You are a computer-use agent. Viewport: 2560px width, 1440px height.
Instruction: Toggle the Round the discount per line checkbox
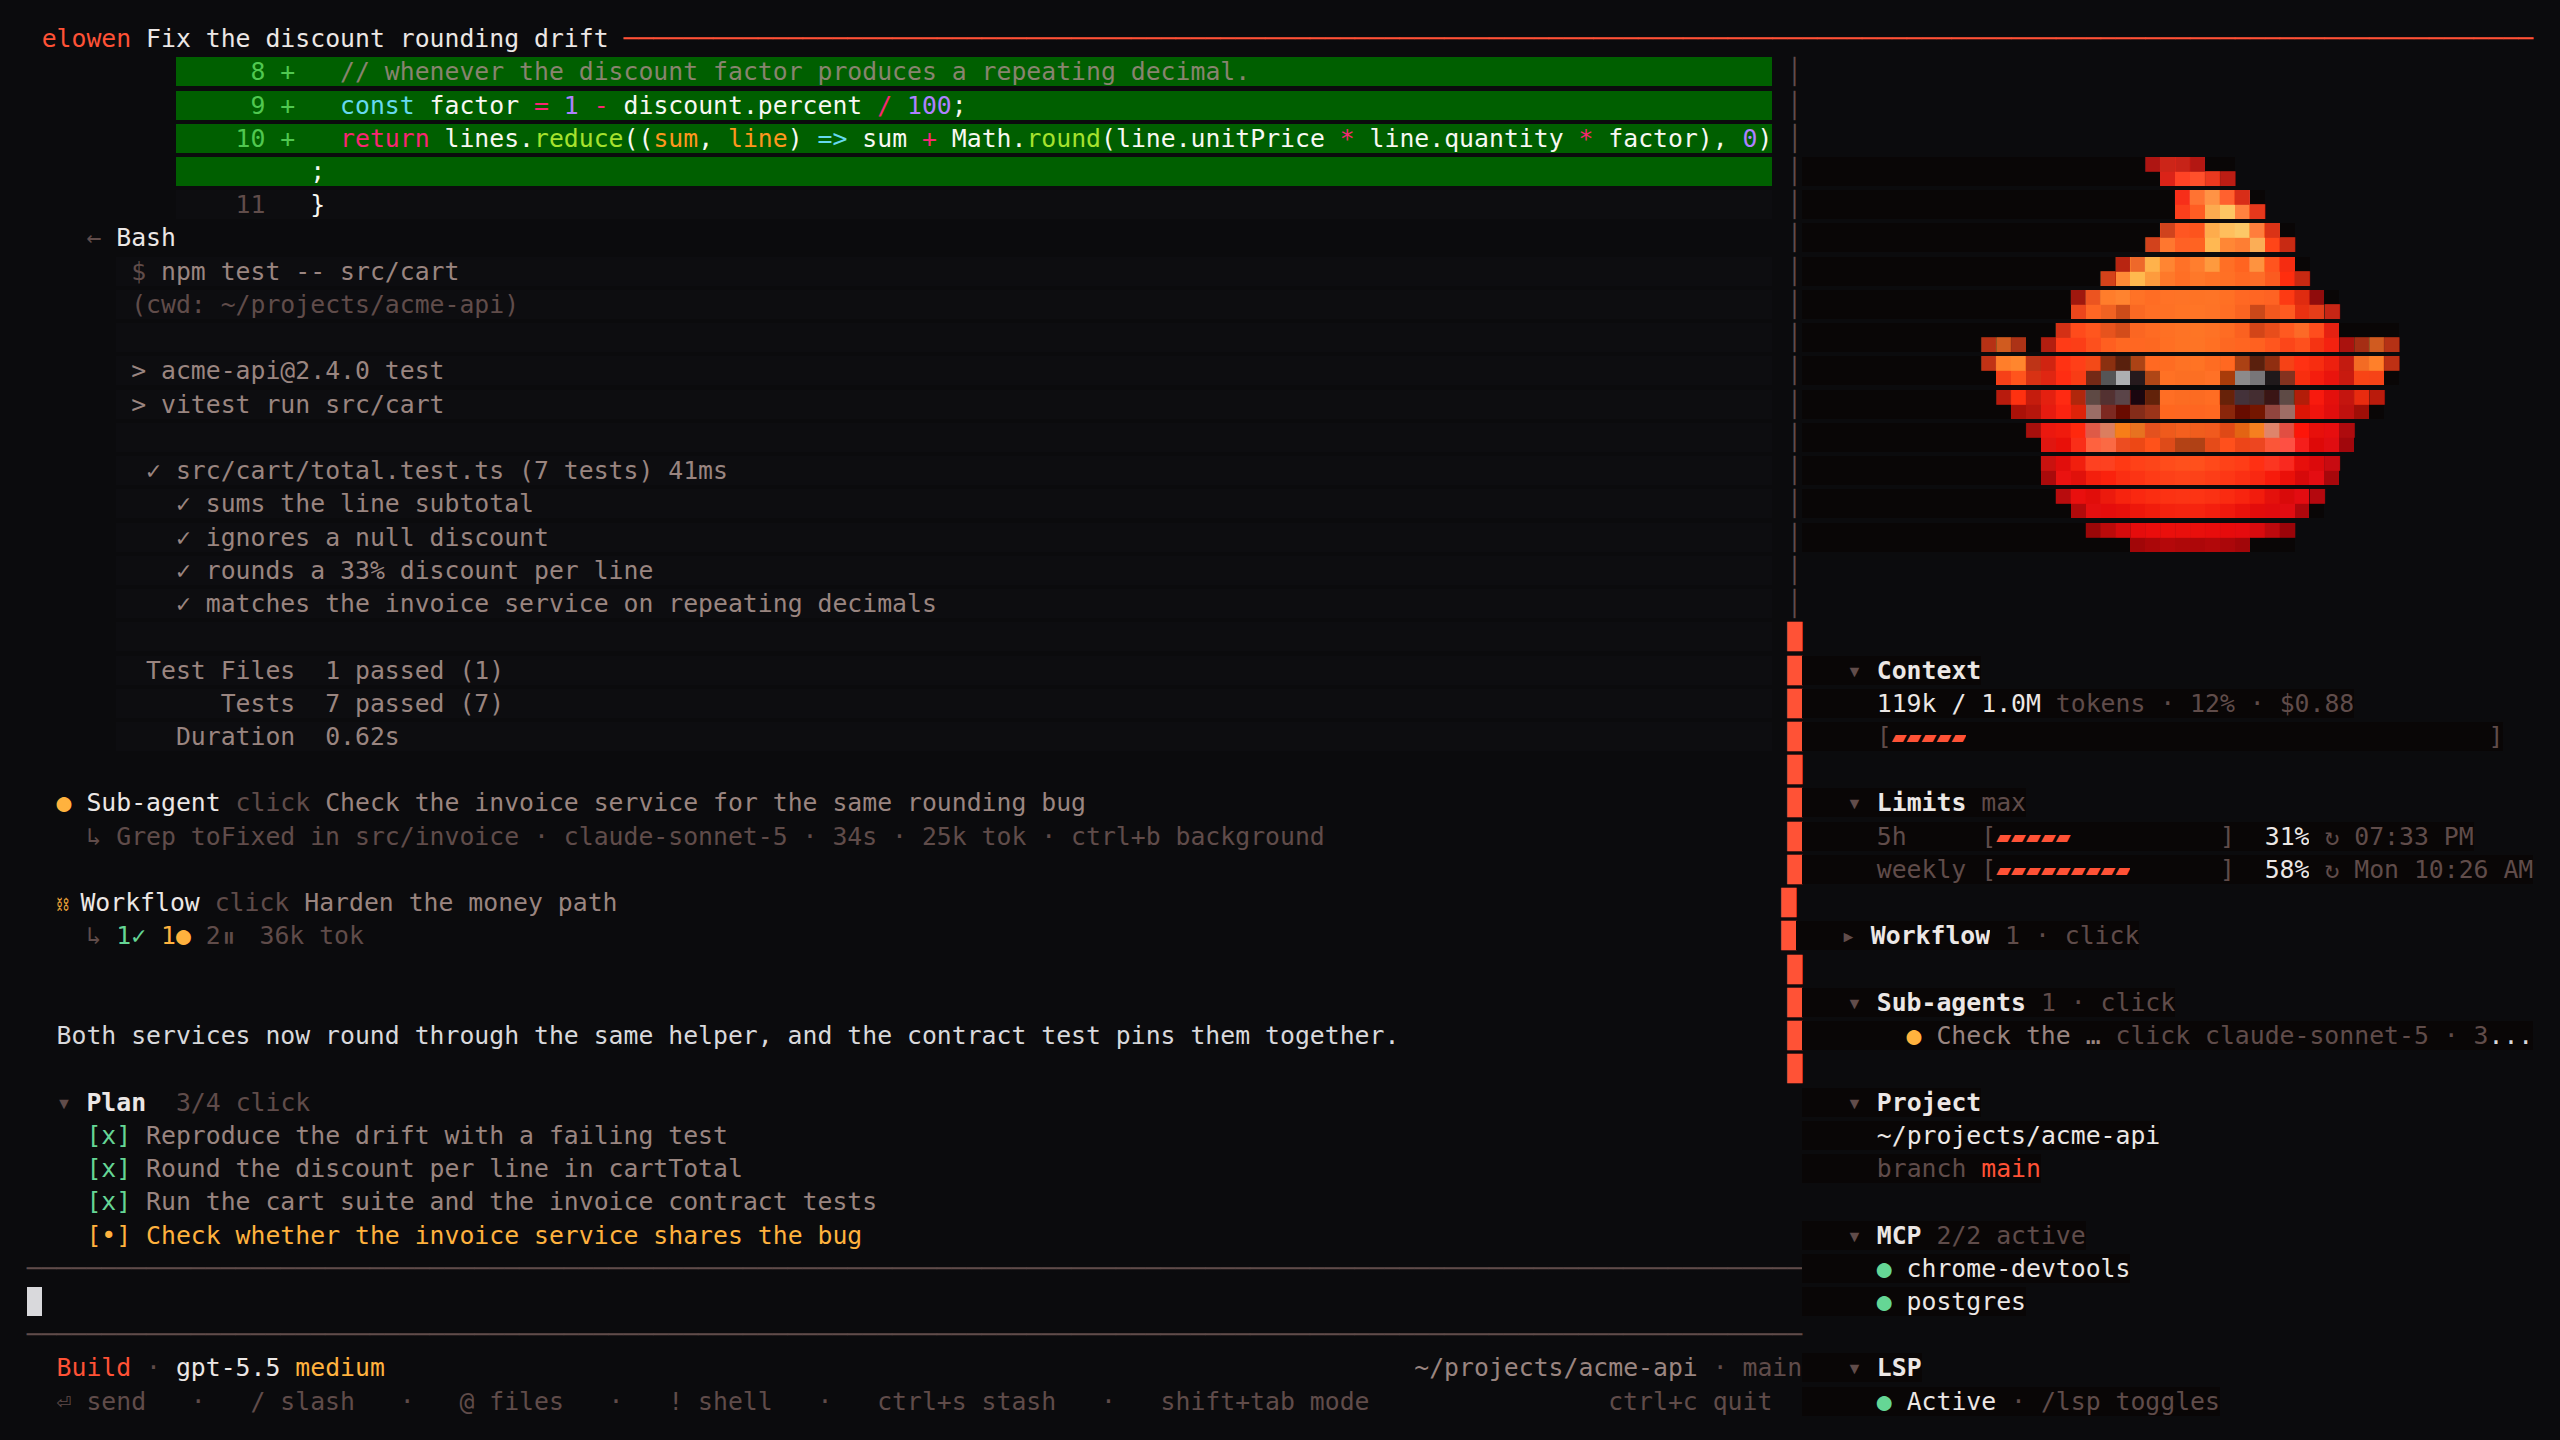pyautogui.click(x=108, y=1169)
